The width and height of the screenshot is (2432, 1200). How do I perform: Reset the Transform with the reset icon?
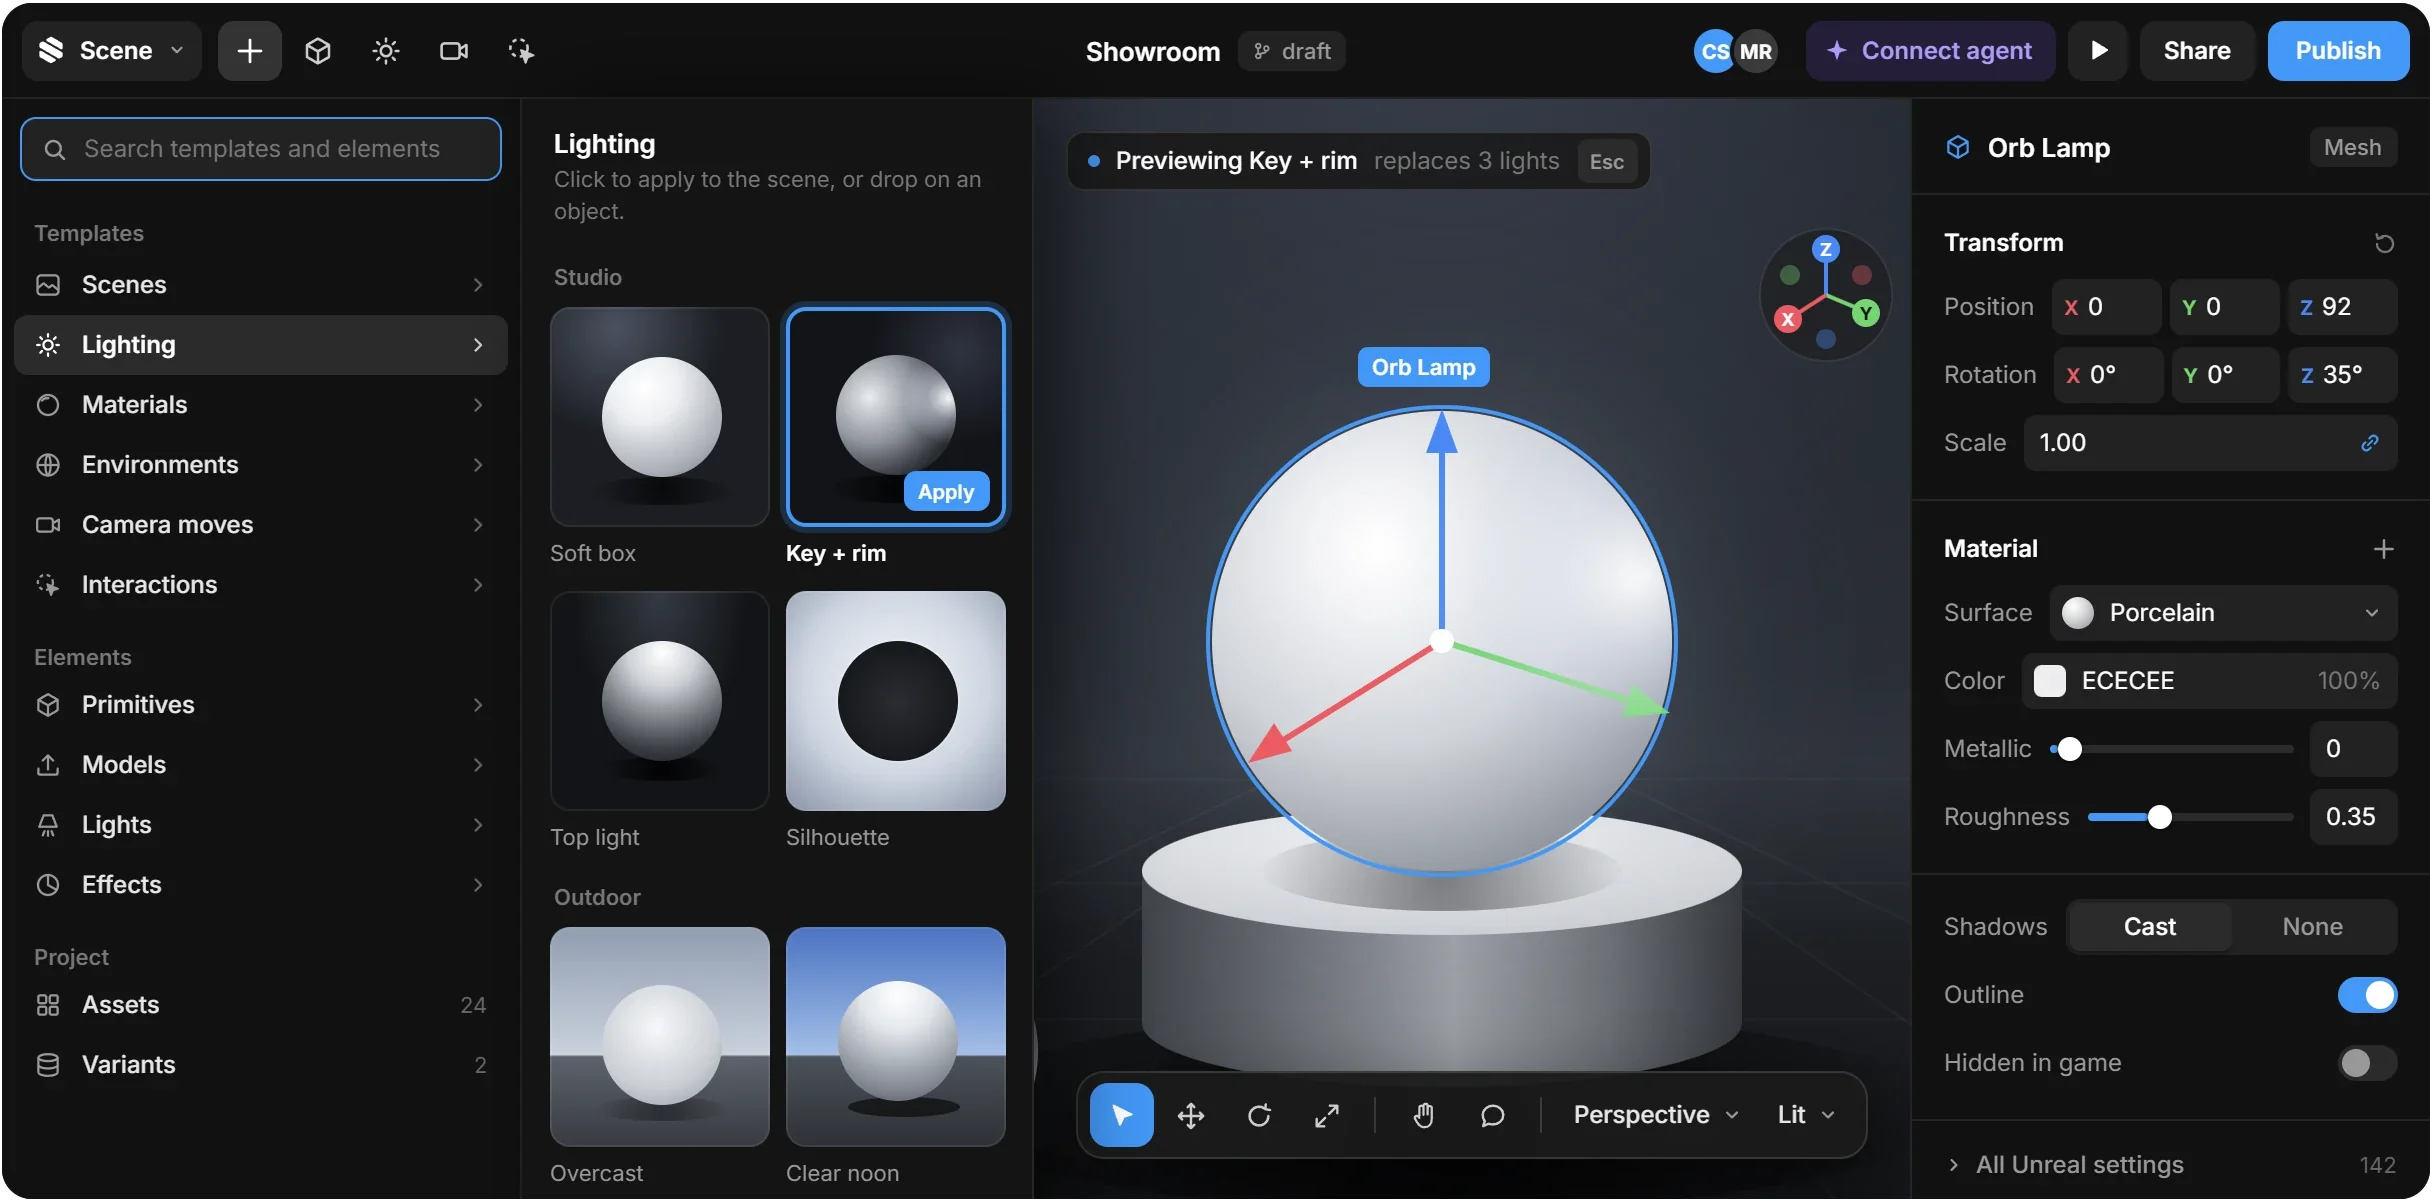(x=2384, y=243)
